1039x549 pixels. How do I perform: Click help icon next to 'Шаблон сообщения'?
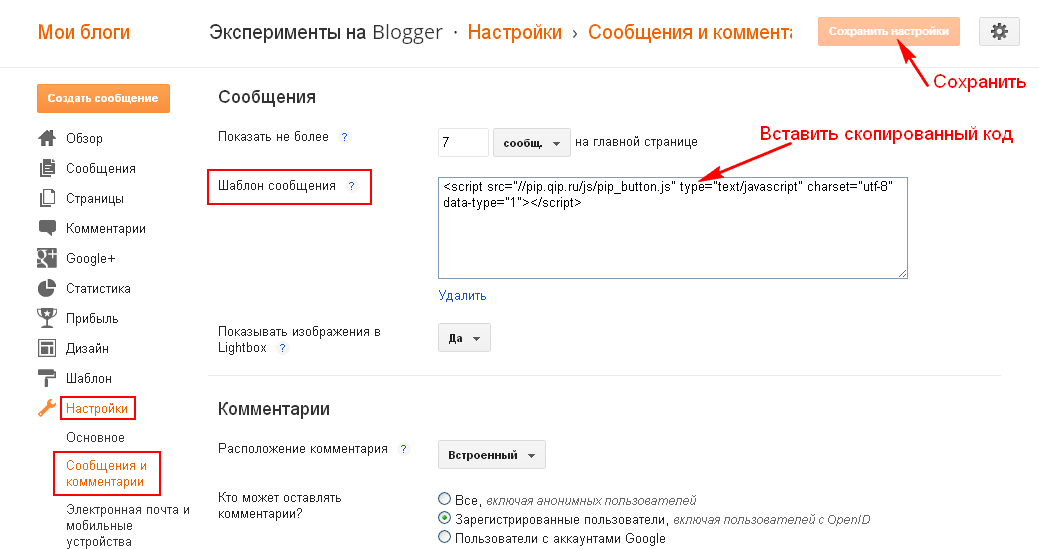[x=352, y=186]
